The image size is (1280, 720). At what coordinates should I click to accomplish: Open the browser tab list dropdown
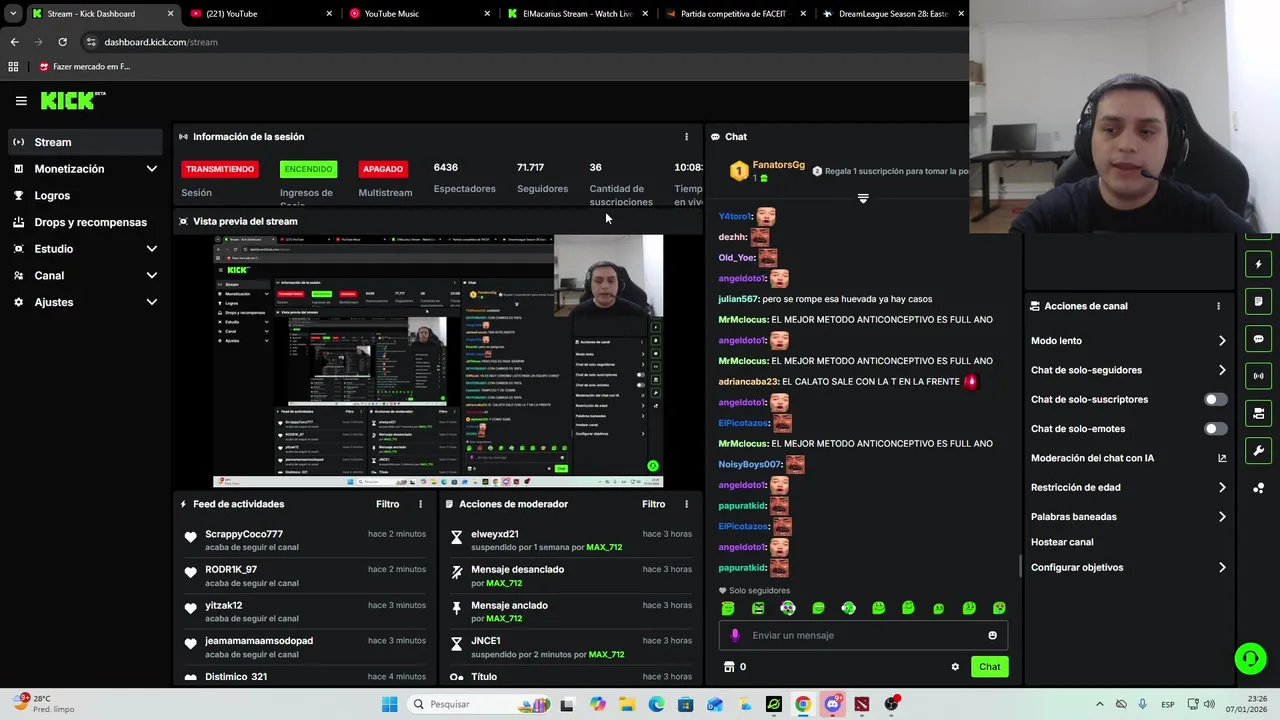[13, 14]
